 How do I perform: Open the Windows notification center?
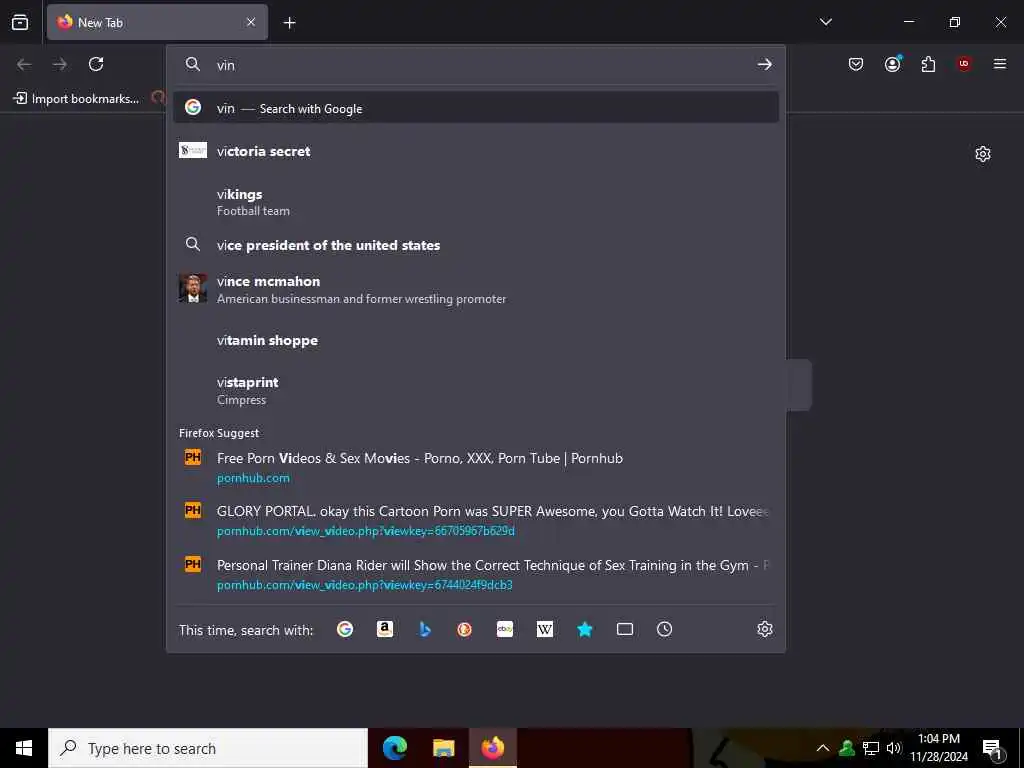[992, 748]
